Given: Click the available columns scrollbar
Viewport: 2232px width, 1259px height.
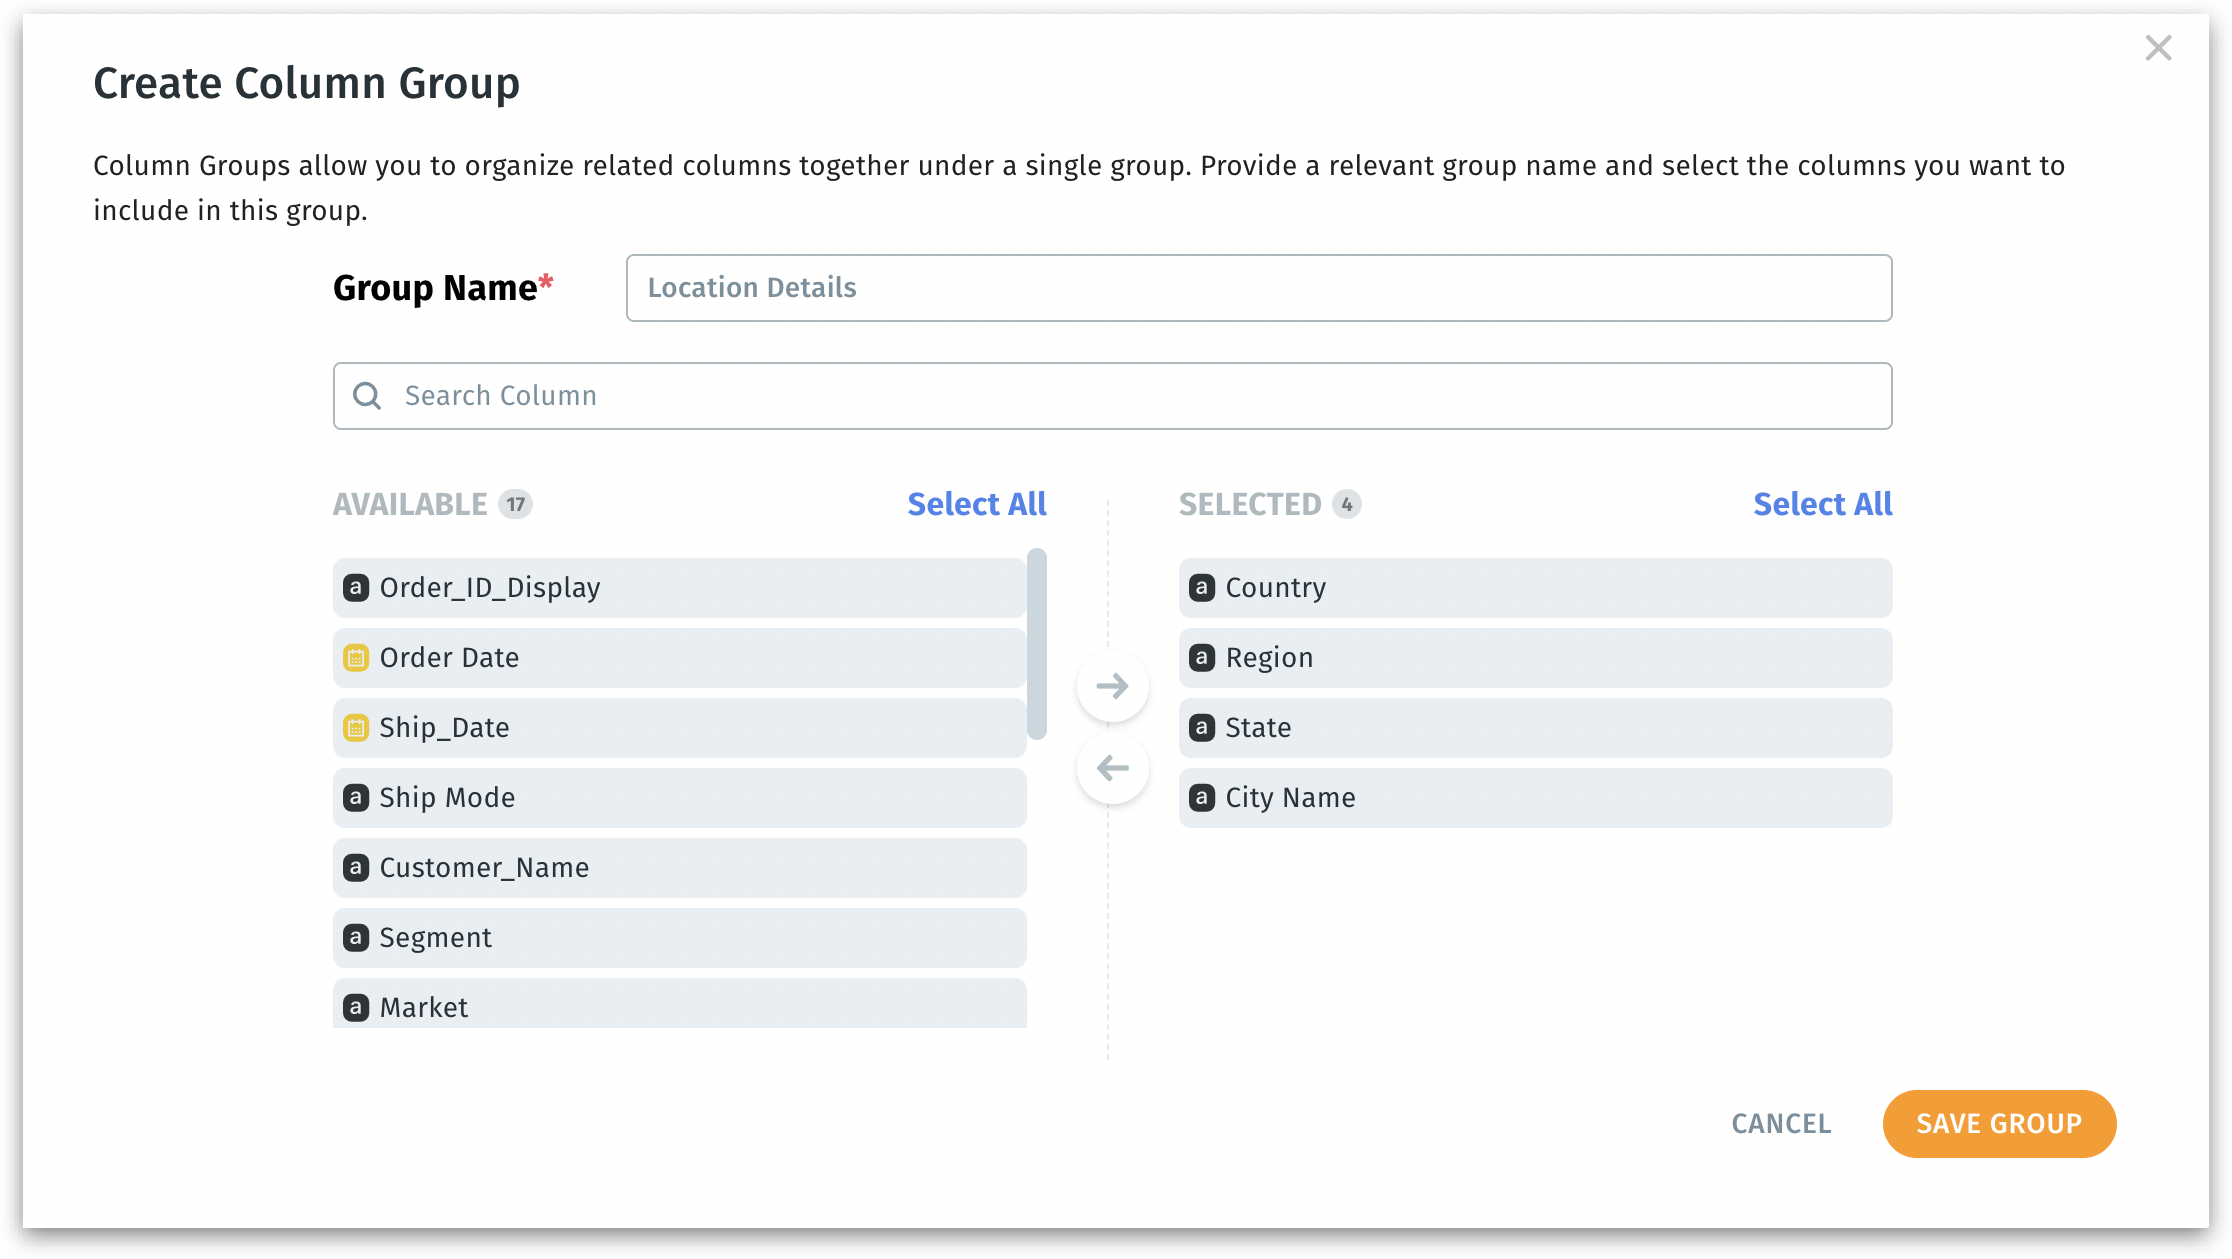Looking at the screenshot, I should point(1037,644).
